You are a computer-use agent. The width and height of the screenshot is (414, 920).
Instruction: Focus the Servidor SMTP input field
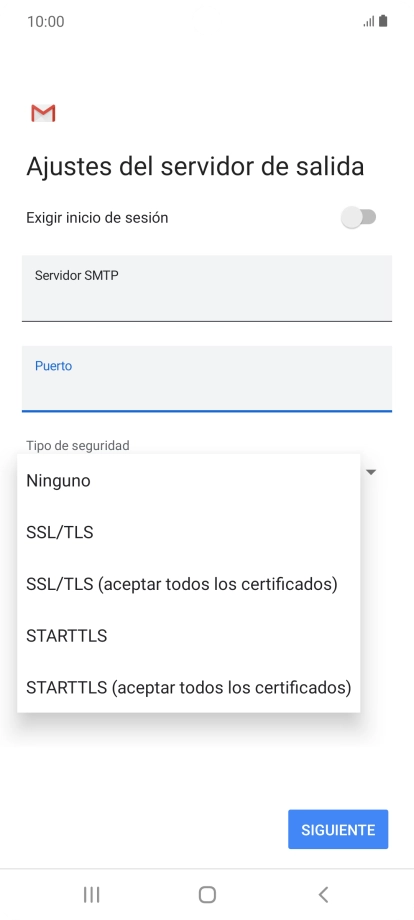click(x=207, y=288)
